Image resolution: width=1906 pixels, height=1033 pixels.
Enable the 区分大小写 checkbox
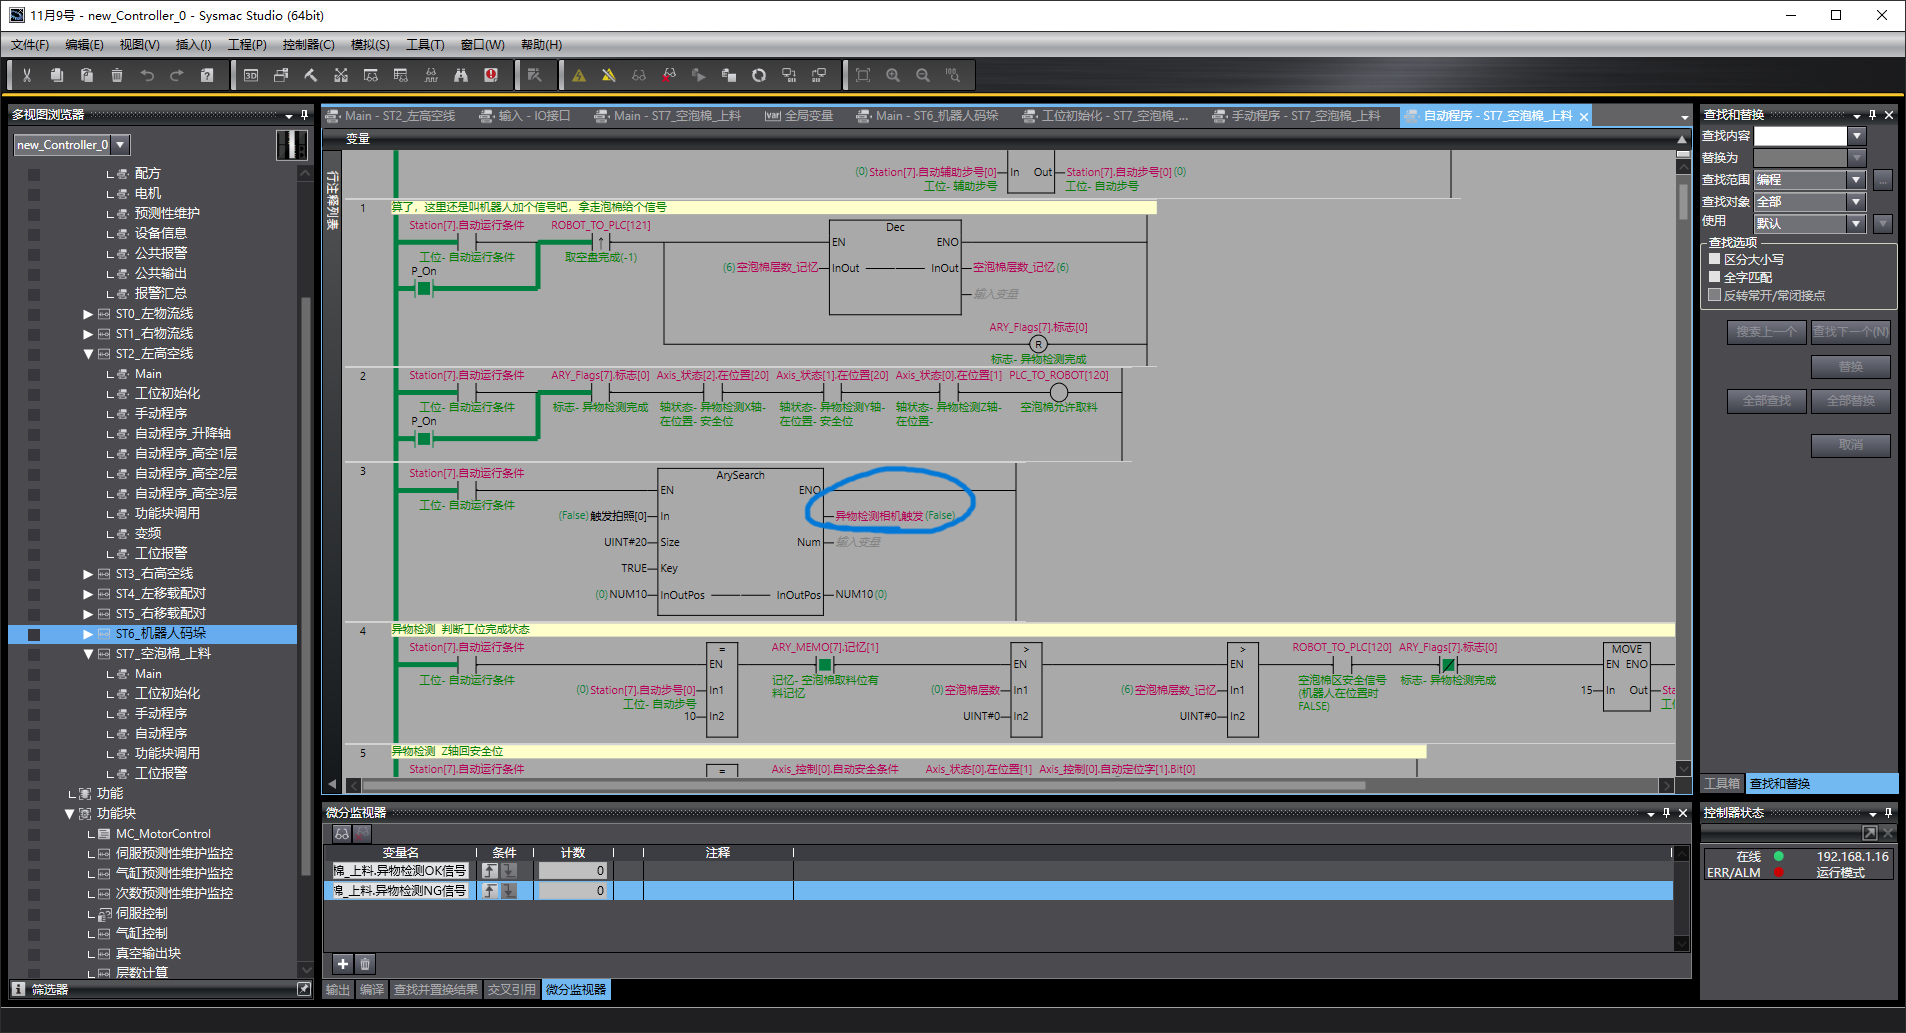[1714, 259]
